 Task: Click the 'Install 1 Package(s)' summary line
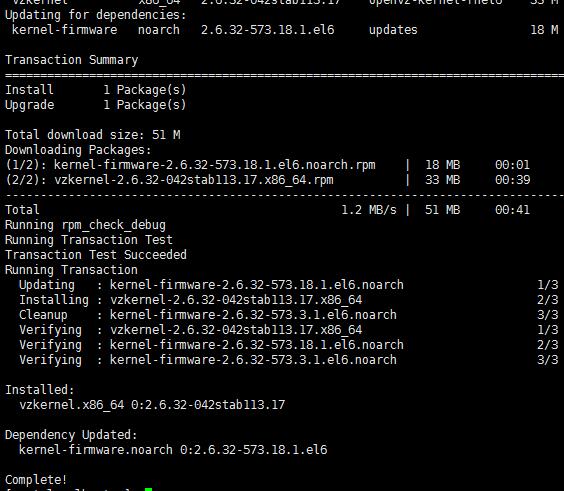click(96, 90)
